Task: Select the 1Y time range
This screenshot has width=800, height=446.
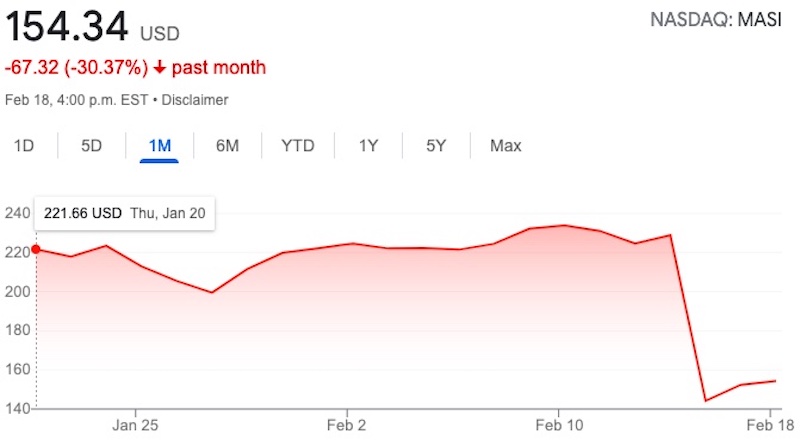Action: pyautogui.click(x=368, y=146)
